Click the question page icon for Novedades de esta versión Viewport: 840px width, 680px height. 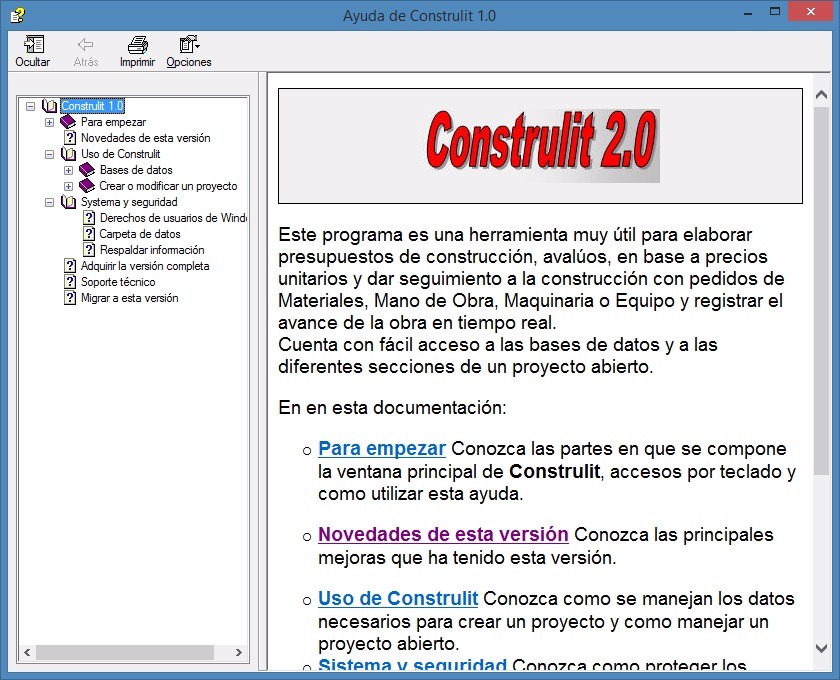(70, 138)
